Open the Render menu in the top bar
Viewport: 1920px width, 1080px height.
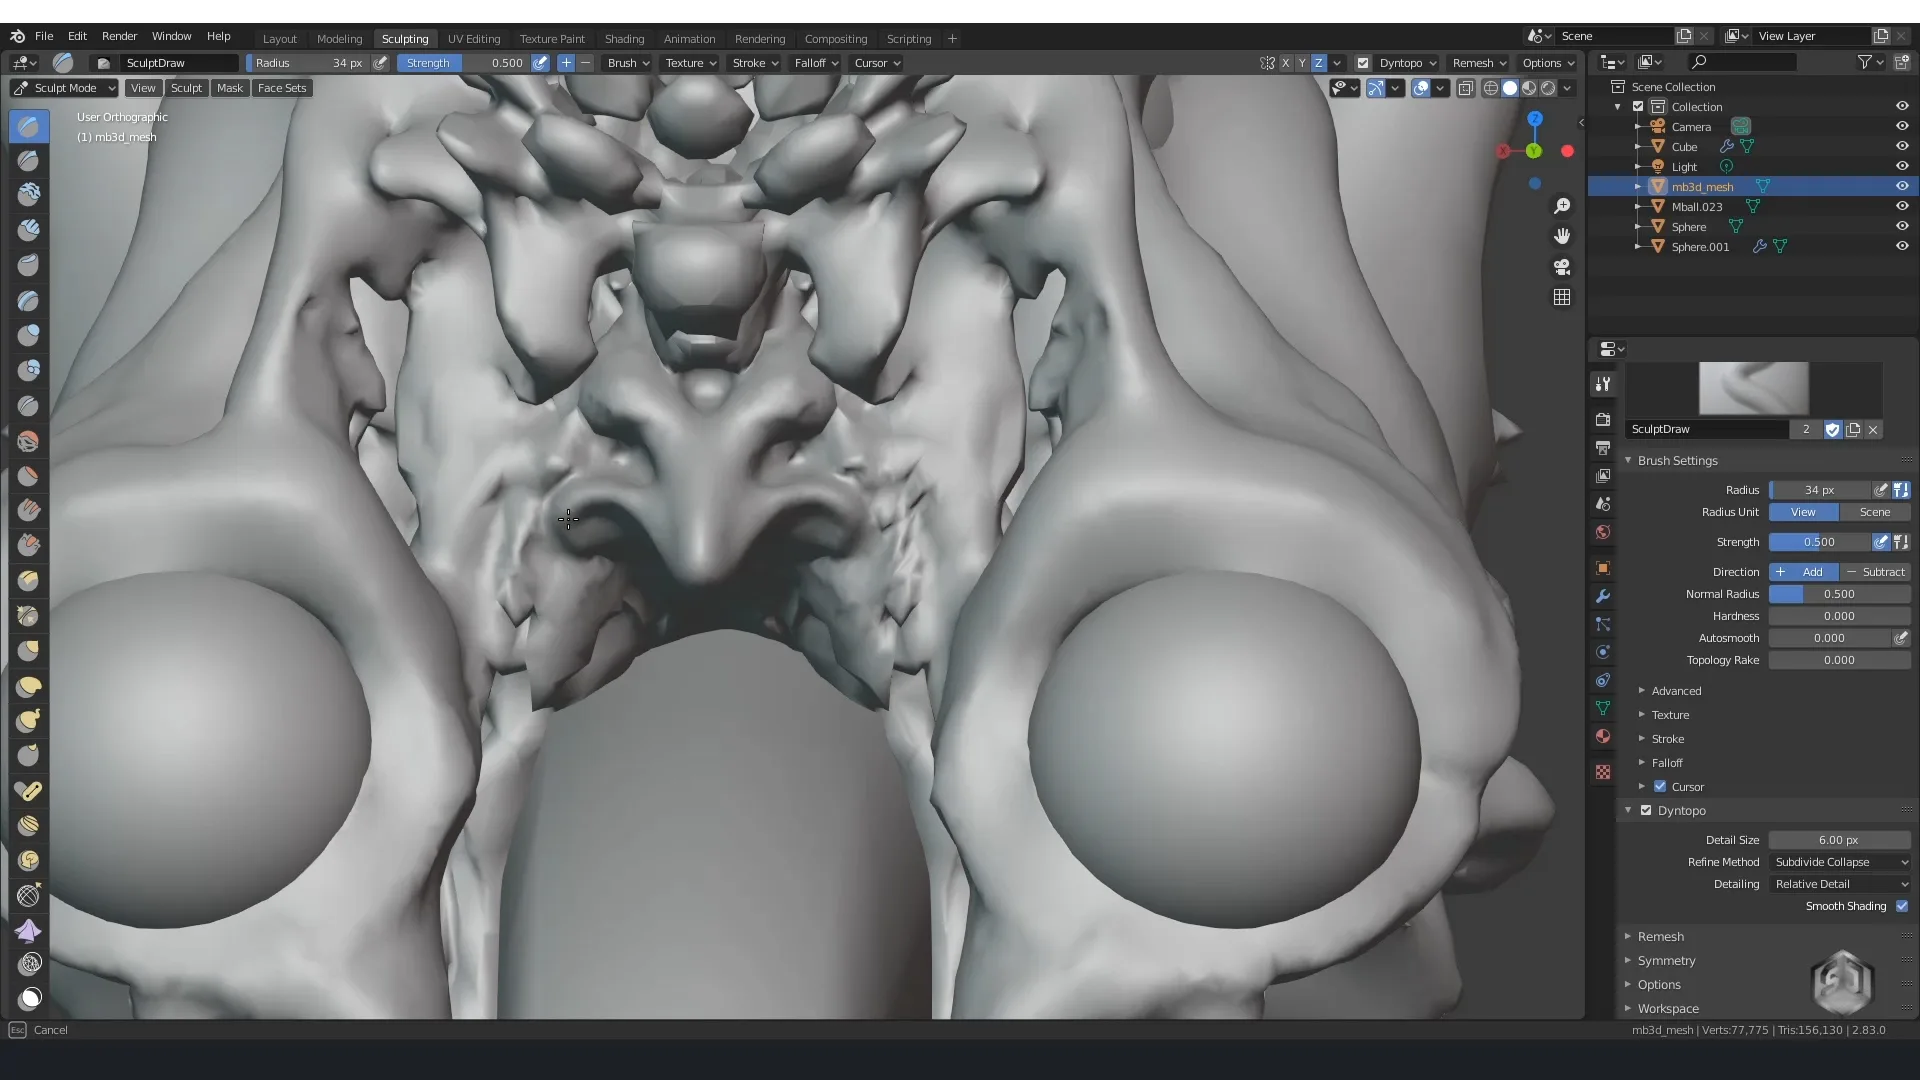pos(119,36)
